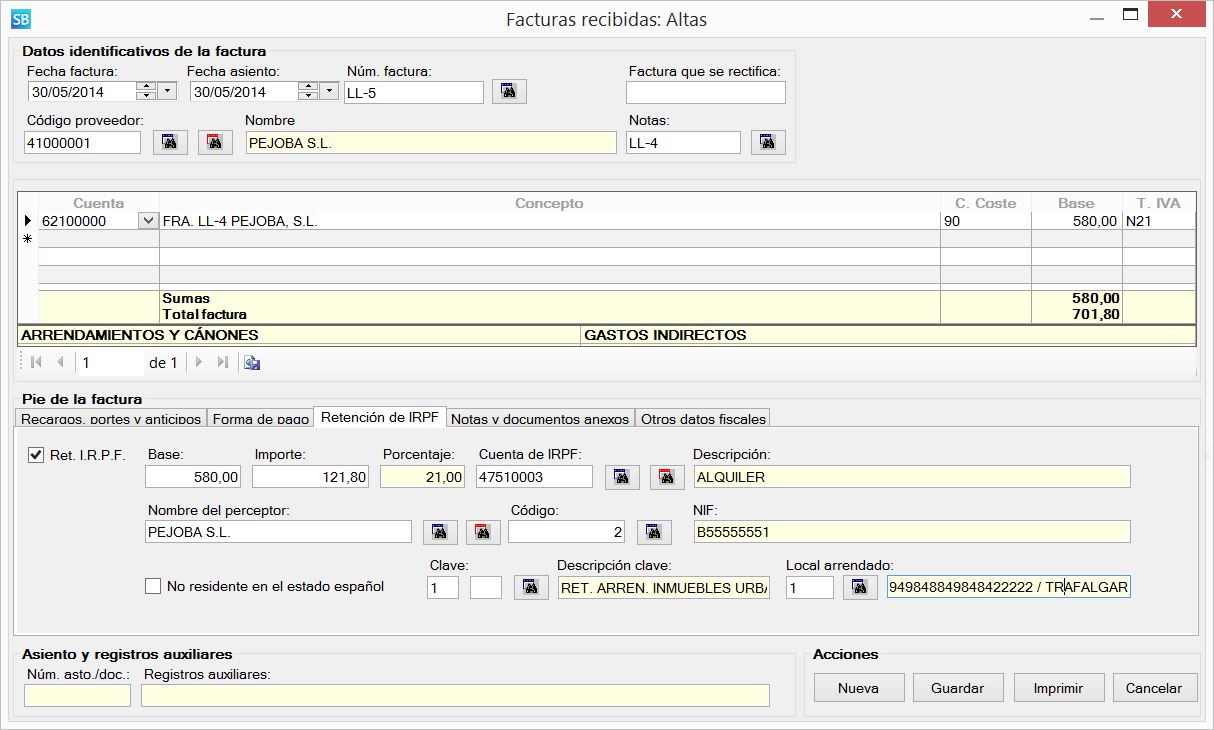Click the export icon in the grid navigator

coord(252,363)
